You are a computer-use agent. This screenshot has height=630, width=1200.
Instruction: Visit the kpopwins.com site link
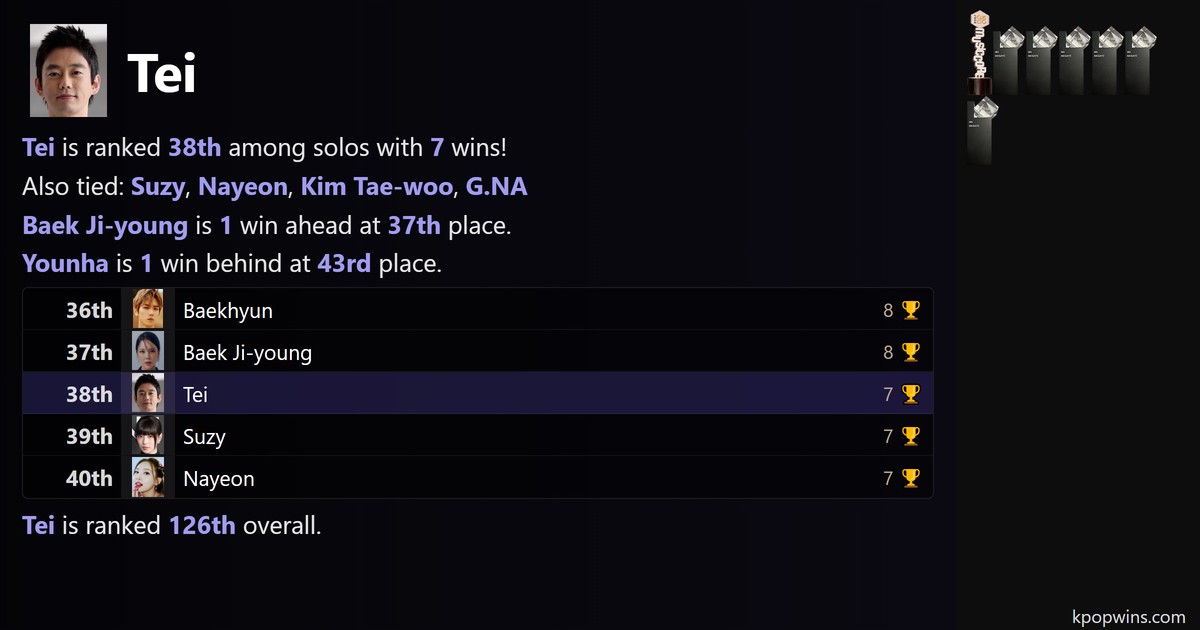tap(1127, 617)
